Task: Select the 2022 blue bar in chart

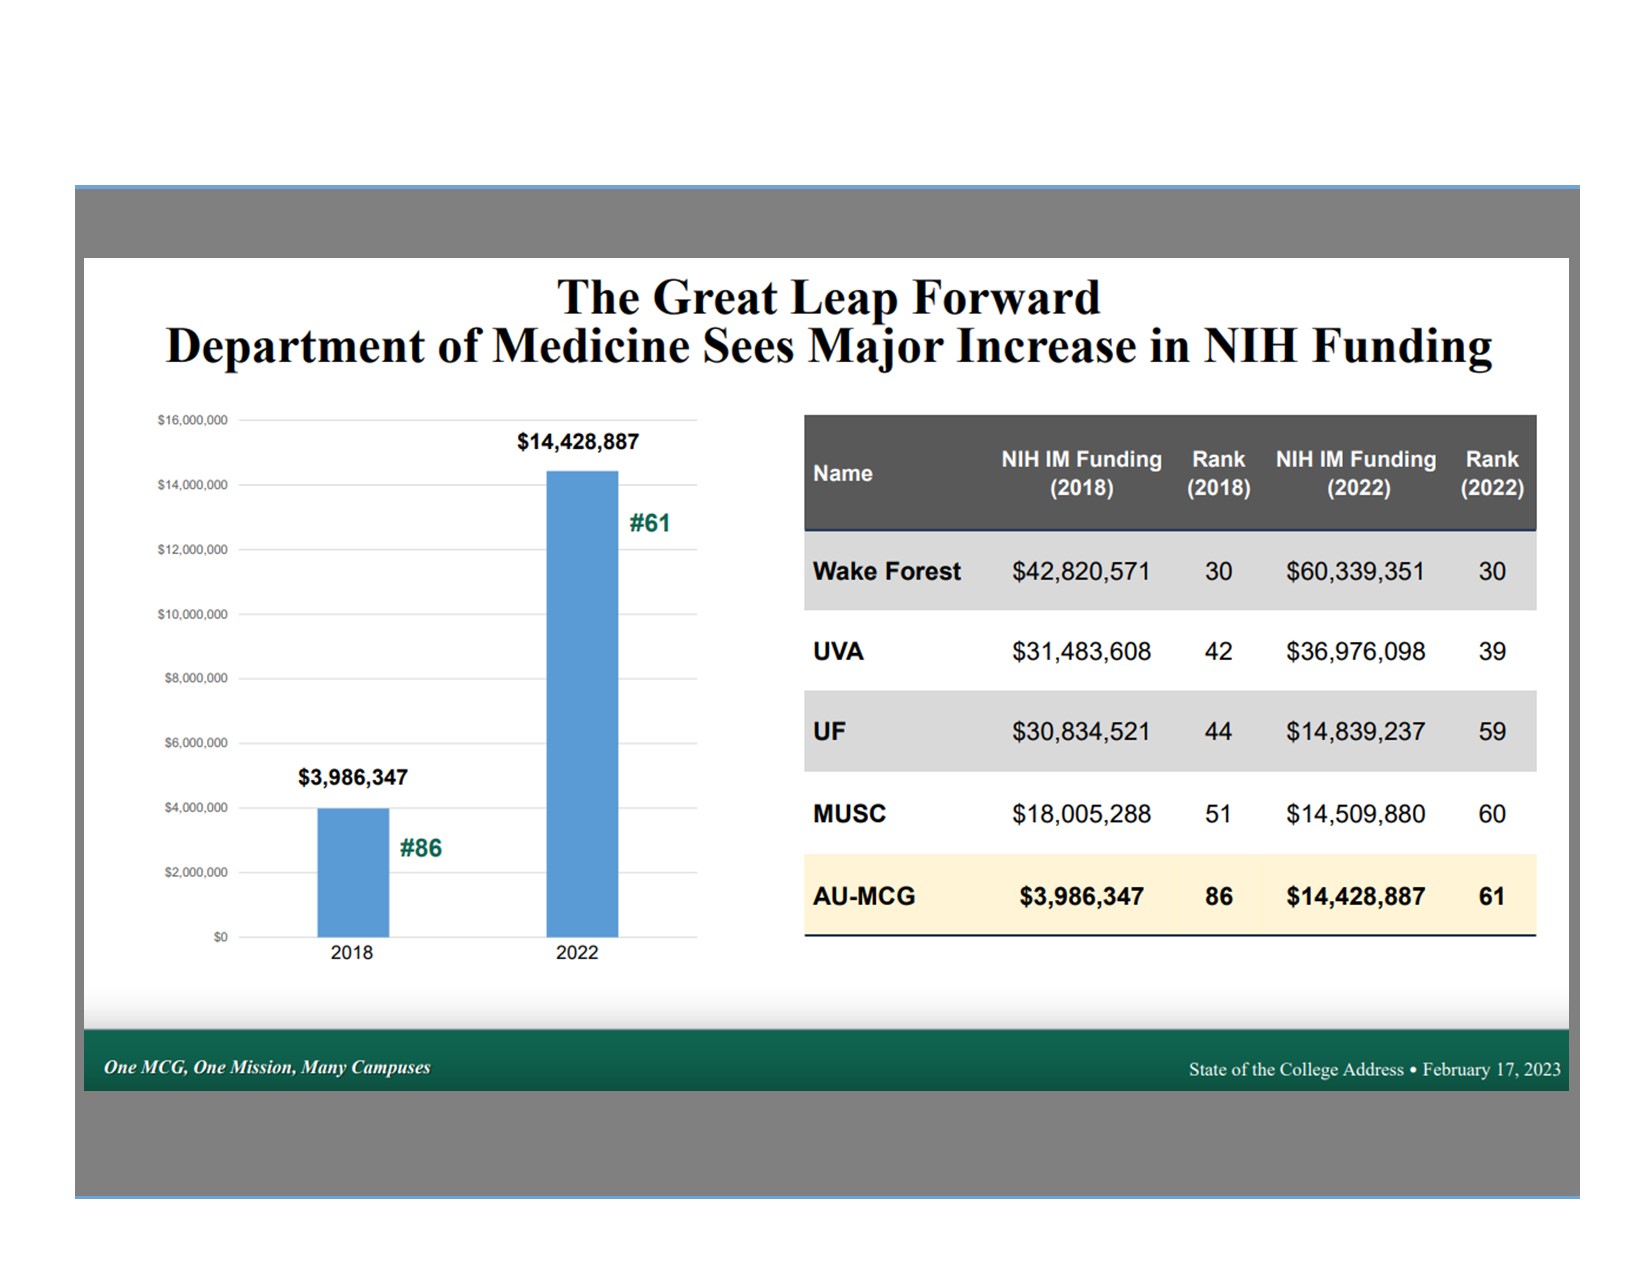Action: pos(582,704)
